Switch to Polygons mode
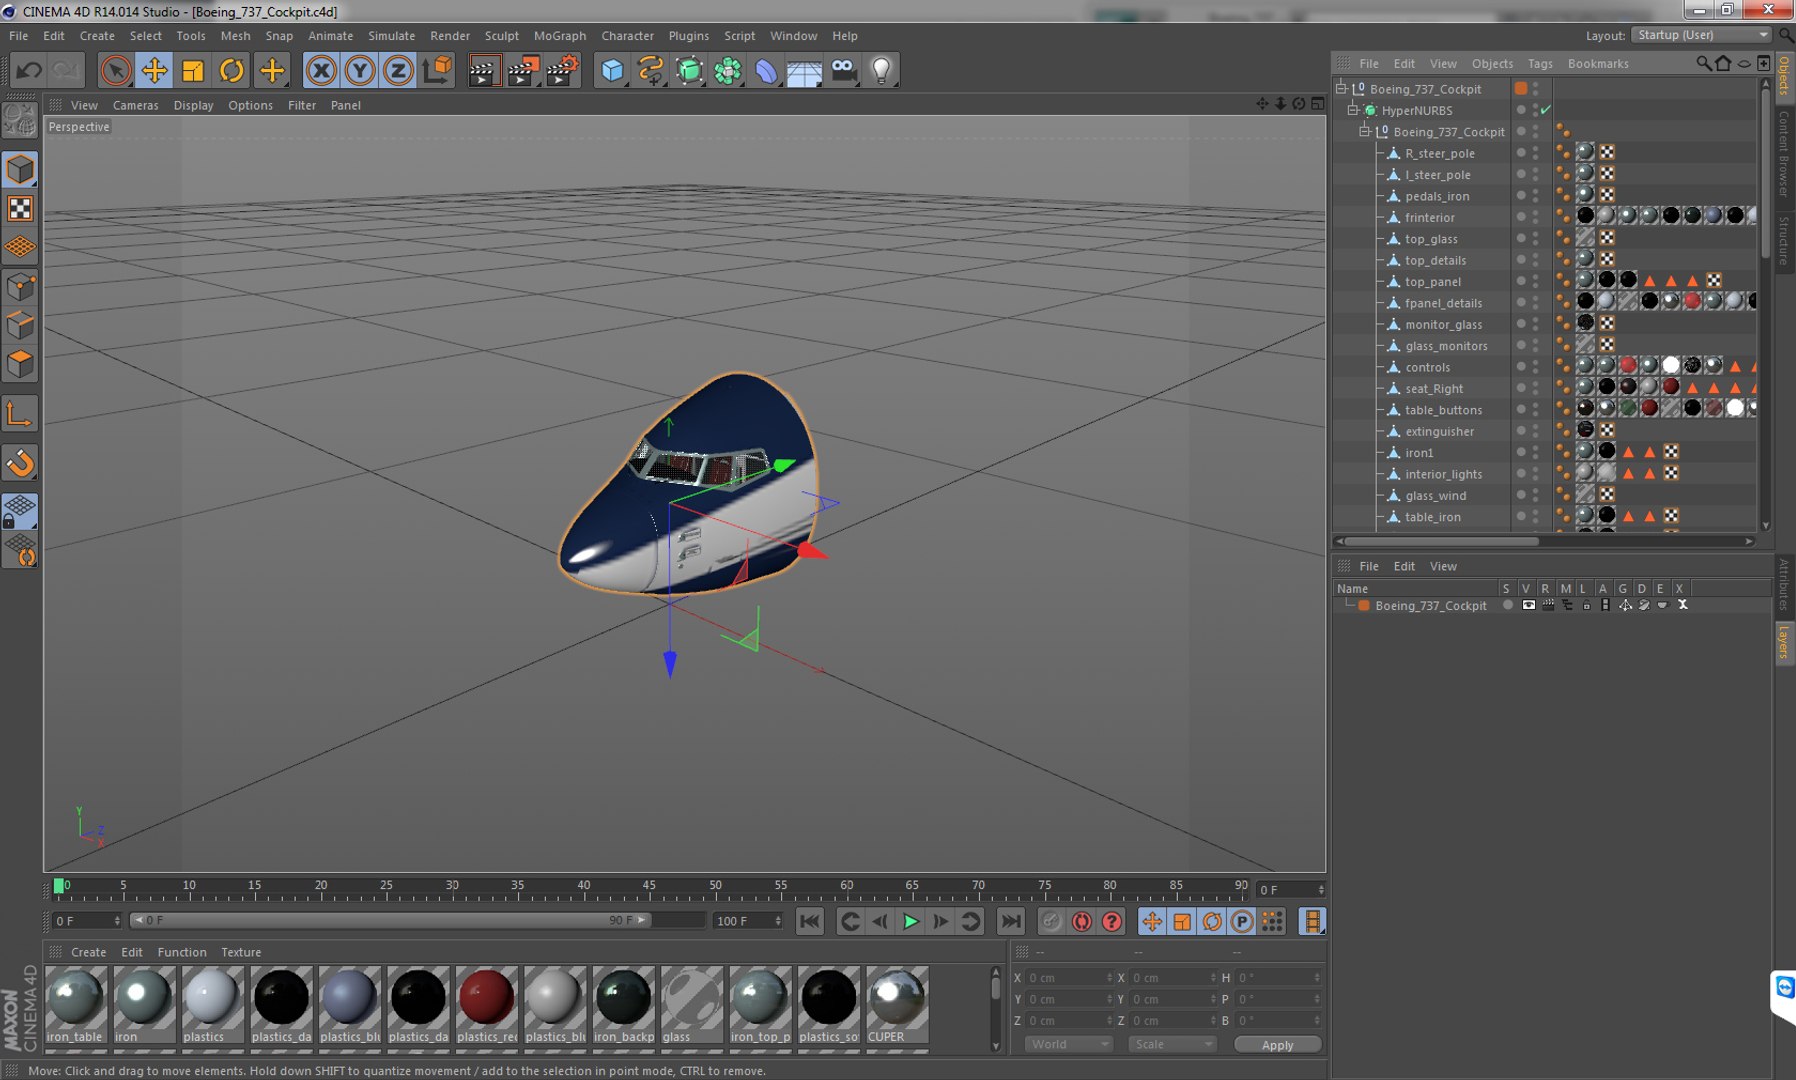The image size is (1796, 1080). 20,364
